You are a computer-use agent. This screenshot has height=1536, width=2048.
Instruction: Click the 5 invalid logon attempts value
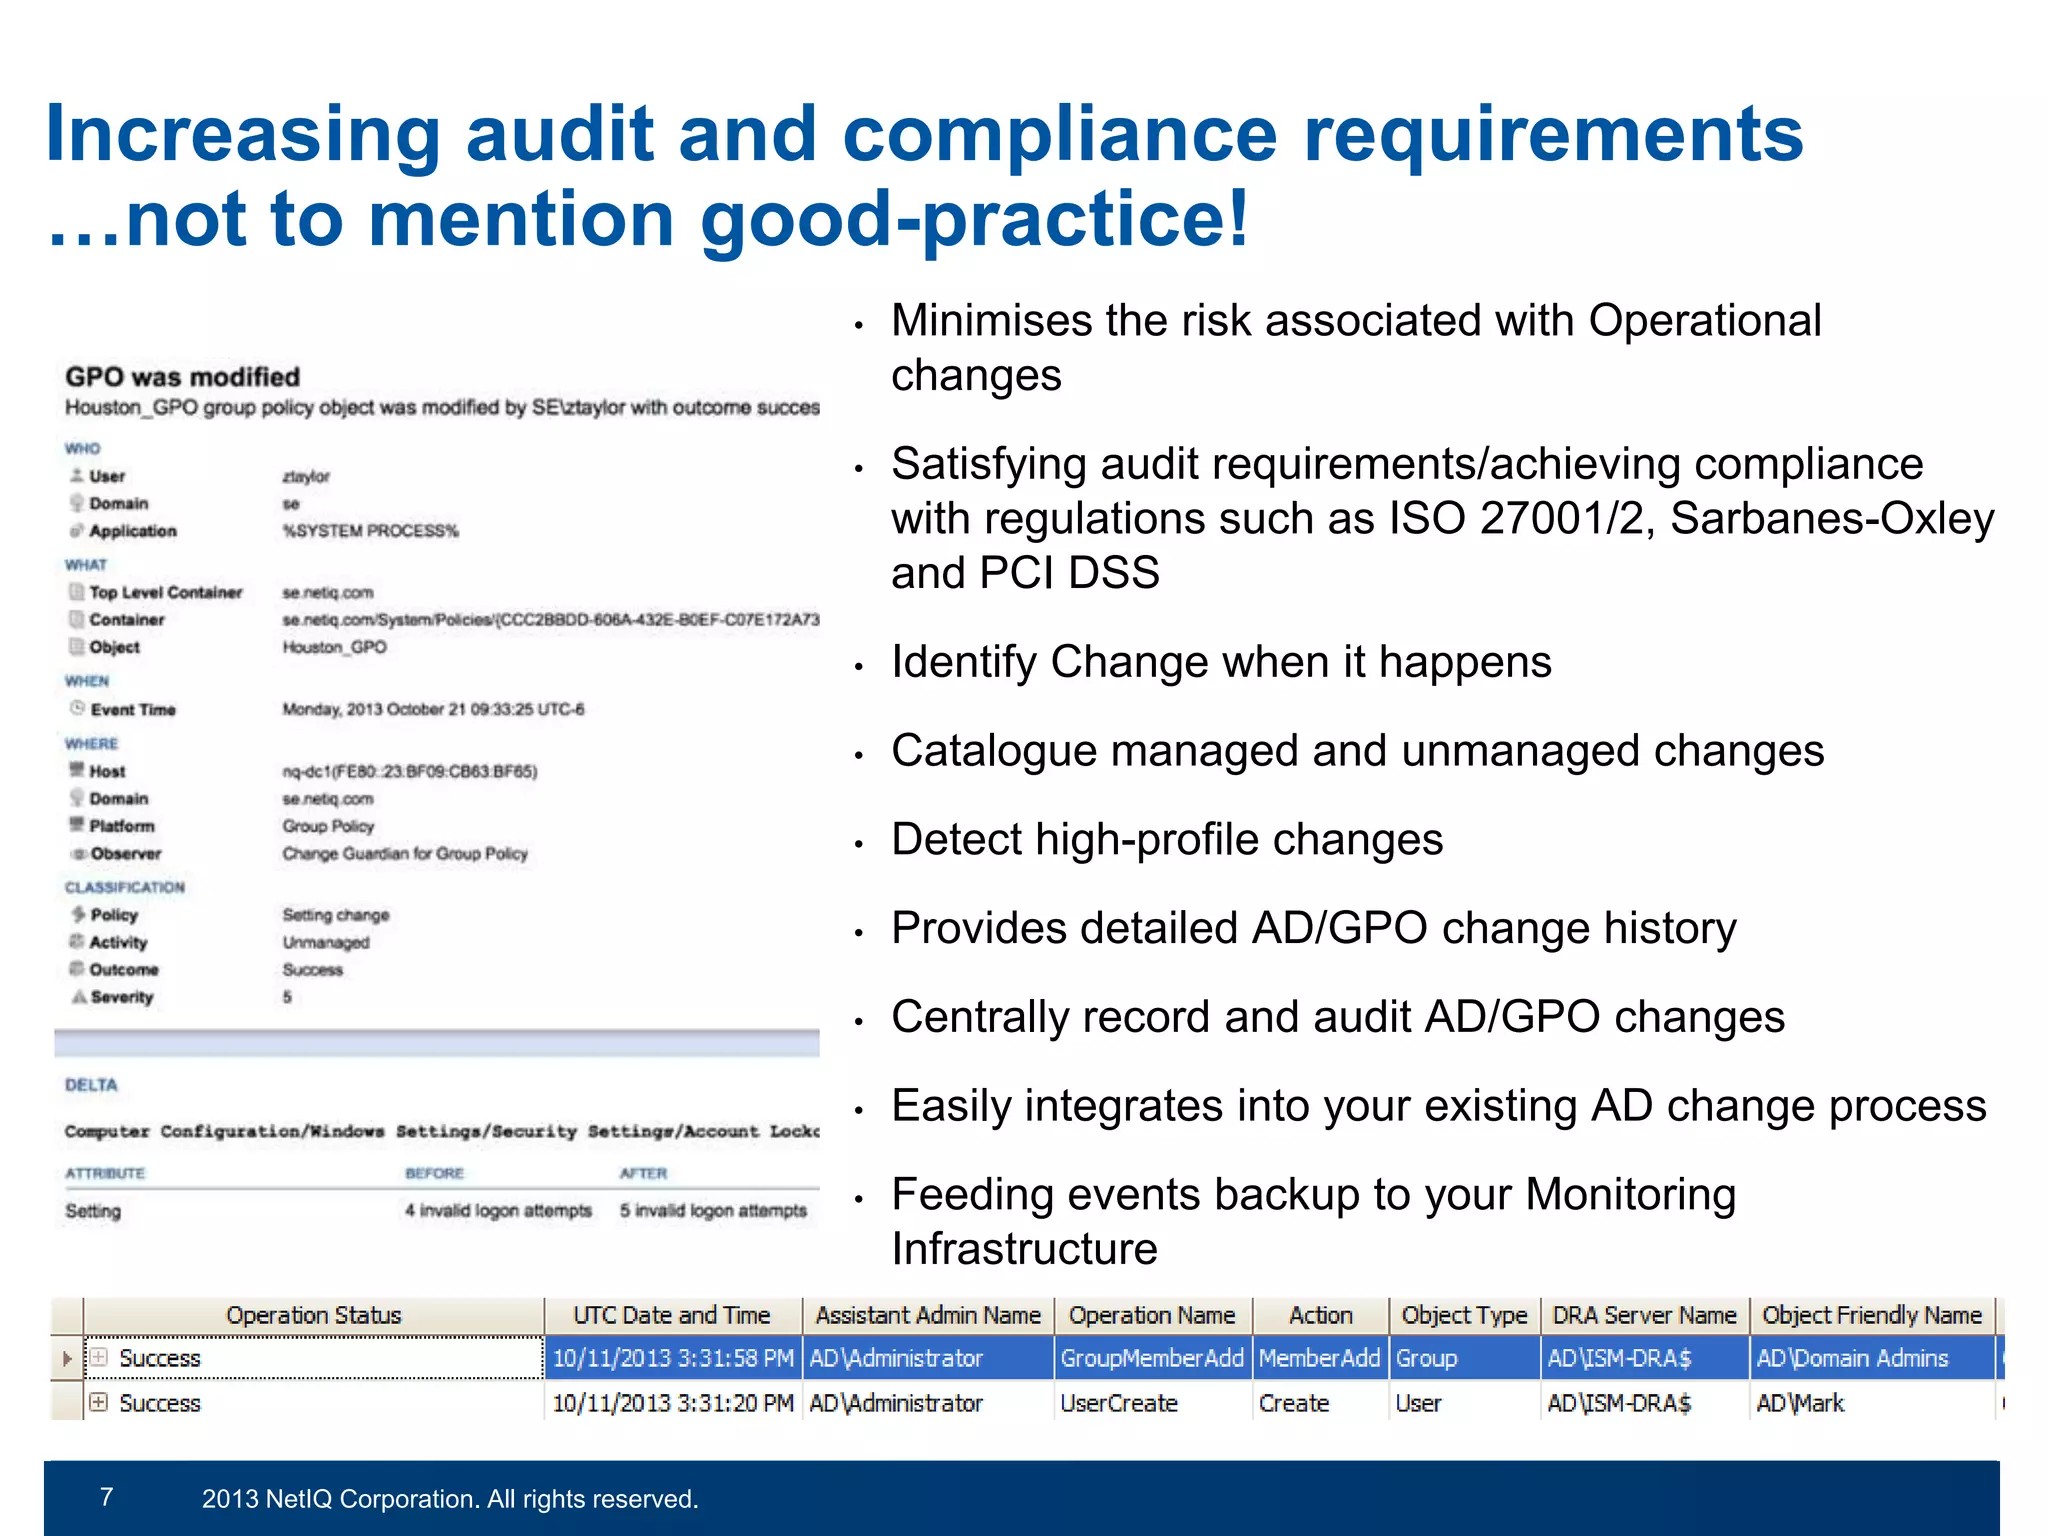713,1210
